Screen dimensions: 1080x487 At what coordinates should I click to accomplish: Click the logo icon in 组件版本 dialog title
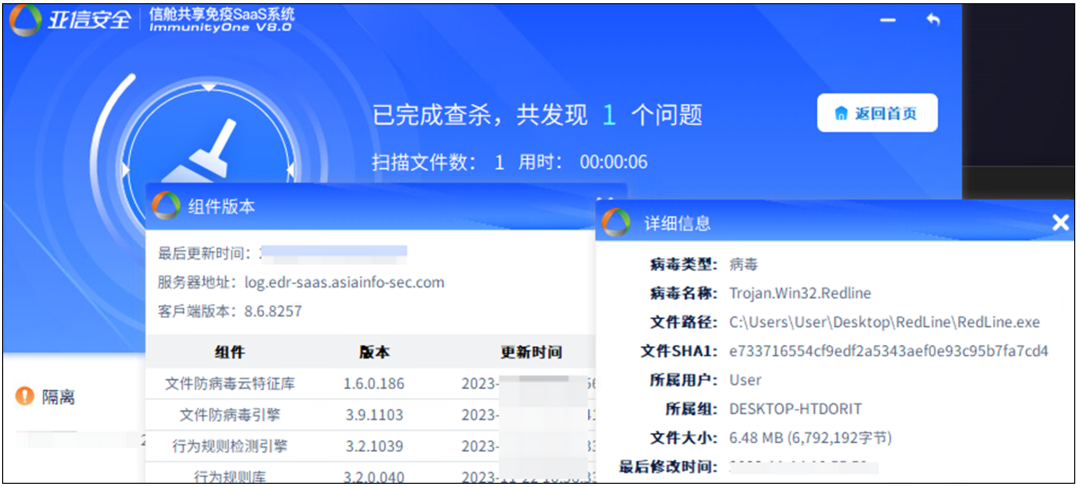click(x=166, y=206)
